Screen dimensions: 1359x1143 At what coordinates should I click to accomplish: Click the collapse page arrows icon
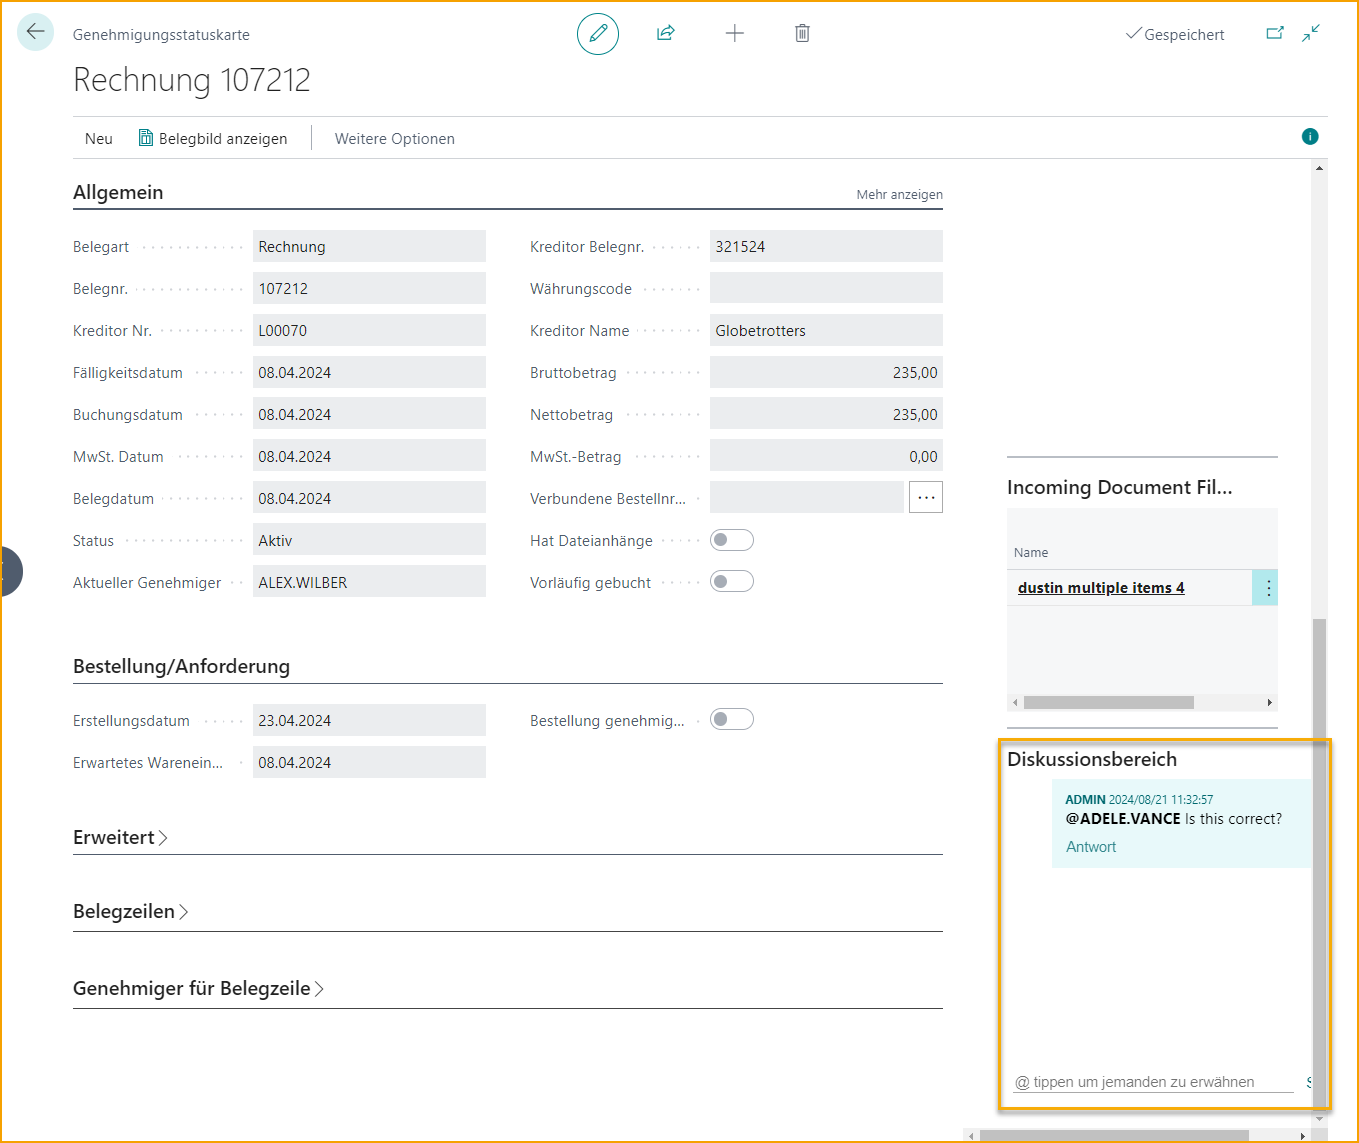click(x=1311, y=33)
